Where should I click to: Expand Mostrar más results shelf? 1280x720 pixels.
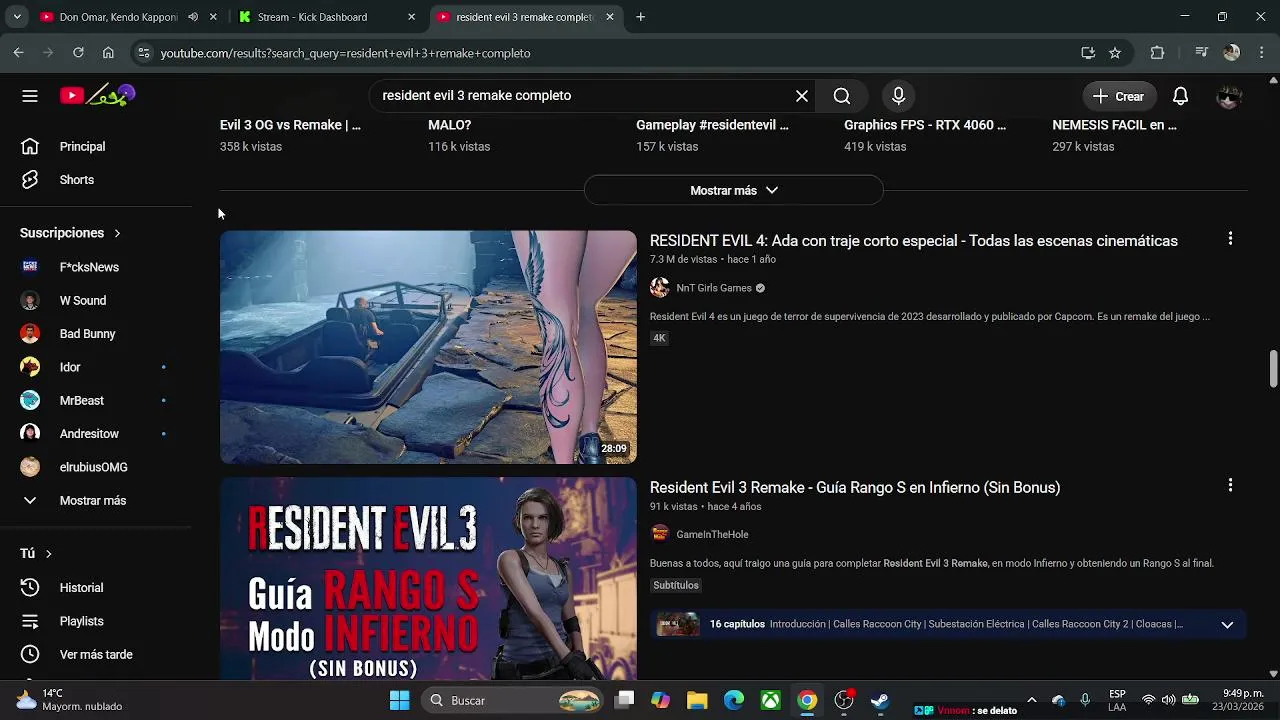733,190
